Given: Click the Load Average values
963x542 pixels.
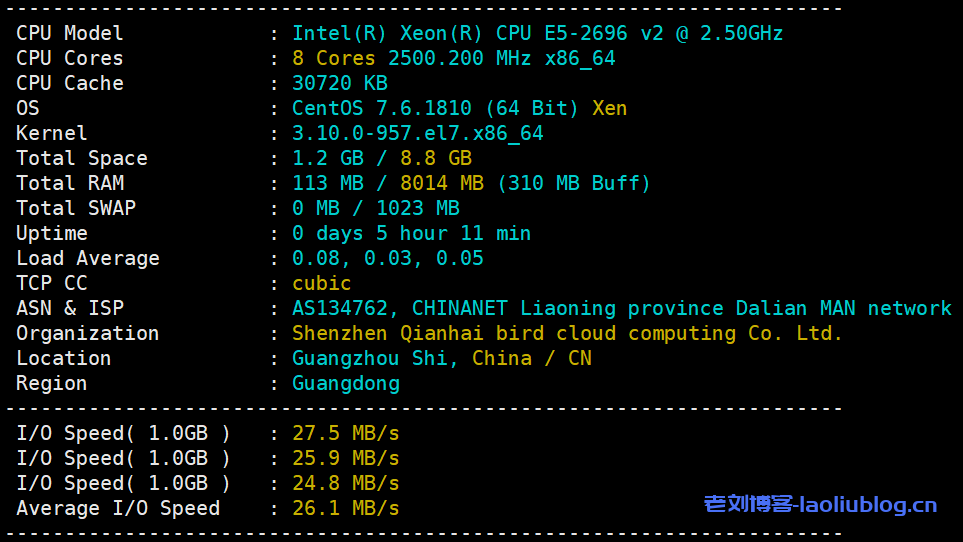Looking at the screenshot, I should pyautogui.click(x=387, y=258).
